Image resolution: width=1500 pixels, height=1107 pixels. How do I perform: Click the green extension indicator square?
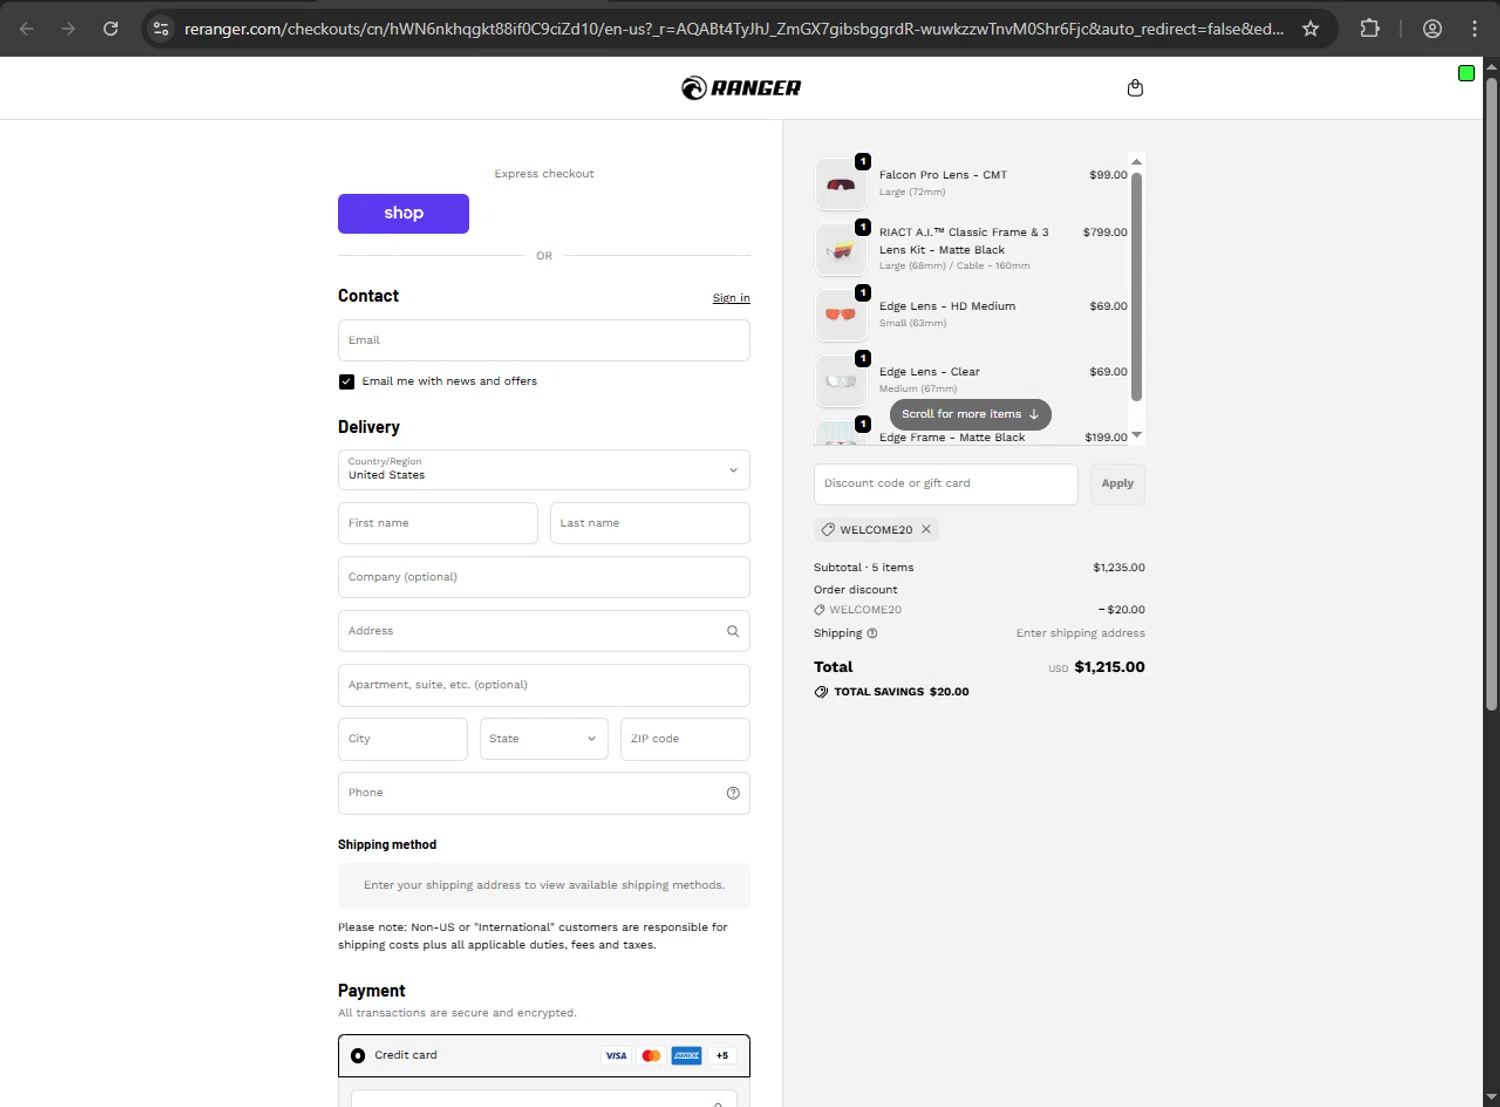click(1466, 73)
